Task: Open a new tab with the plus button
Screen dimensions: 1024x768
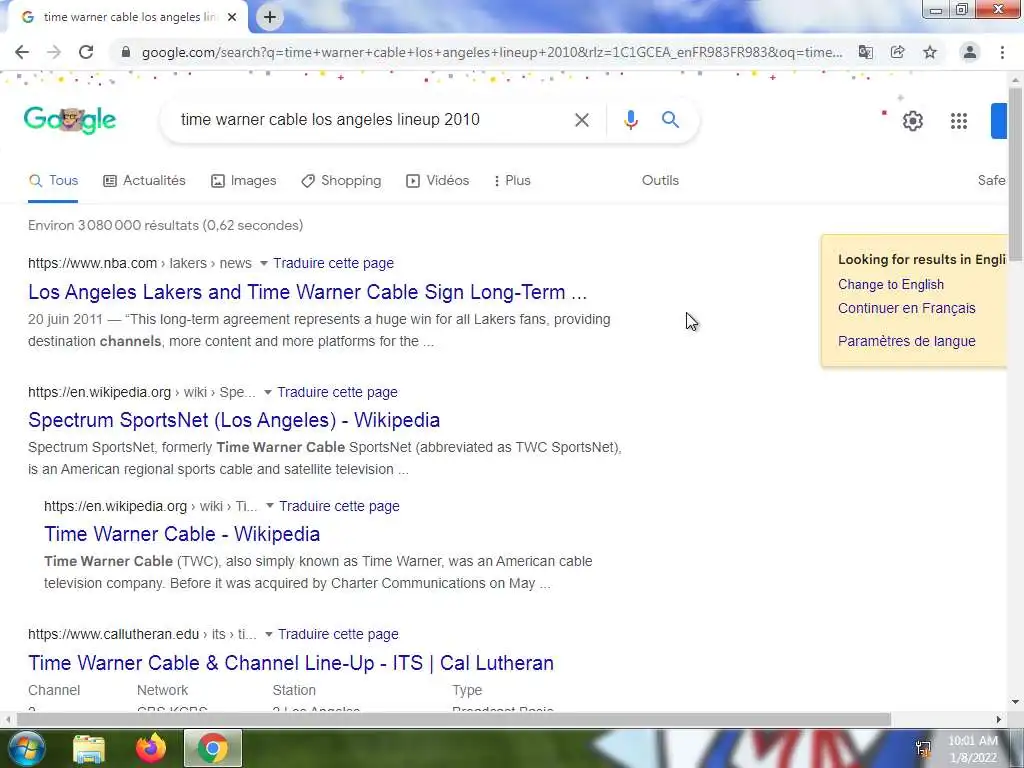Action: coord(270,18)
